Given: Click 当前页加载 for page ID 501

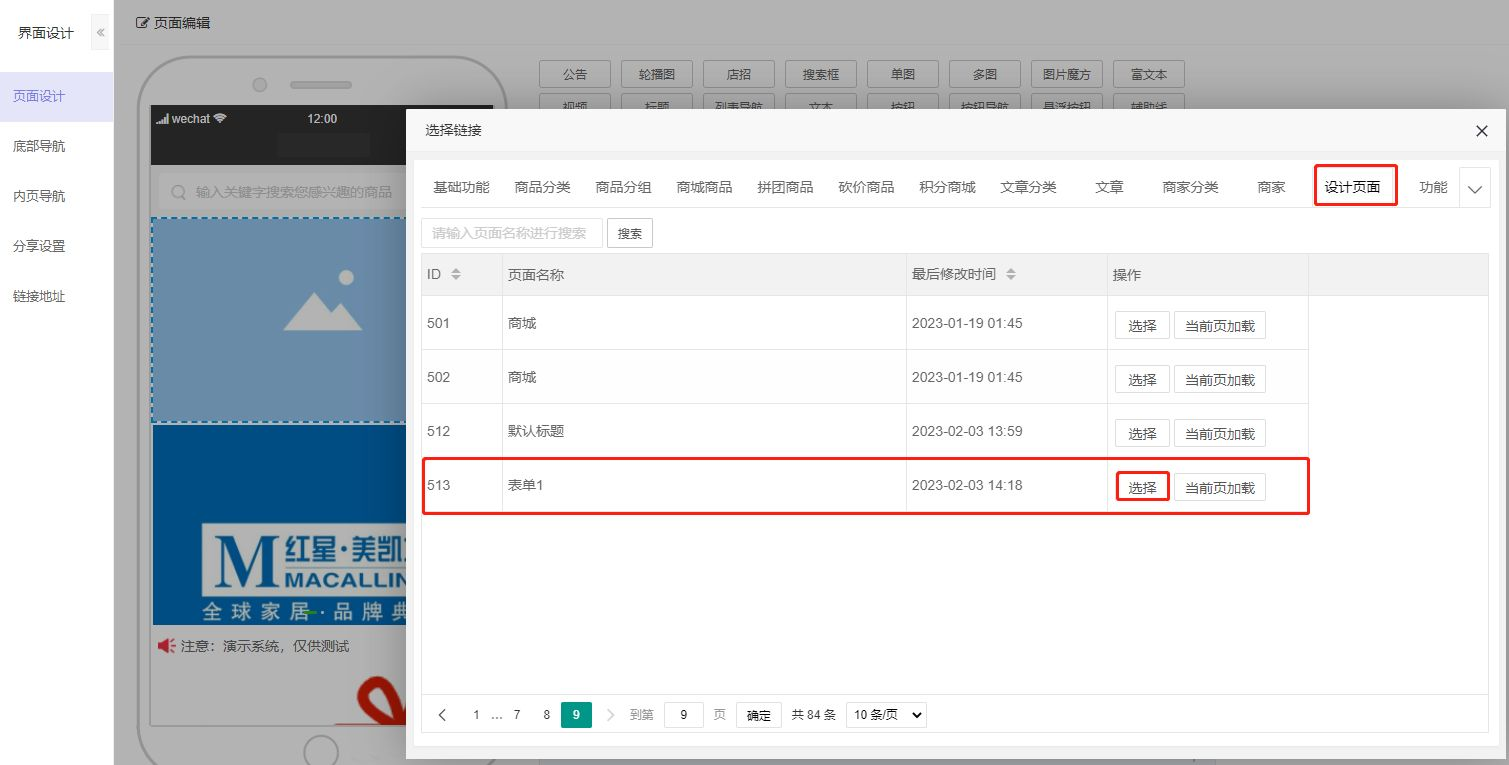Looking at the screenshot, I should click(x=1219, y=325).
